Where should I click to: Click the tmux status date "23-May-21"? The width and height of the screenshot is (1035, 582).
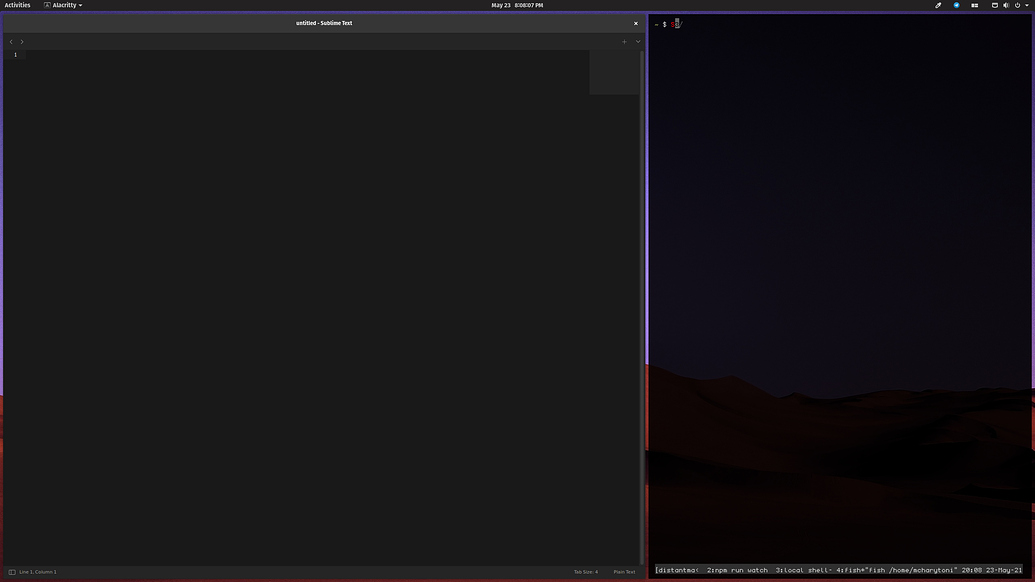pos(1004,570)
